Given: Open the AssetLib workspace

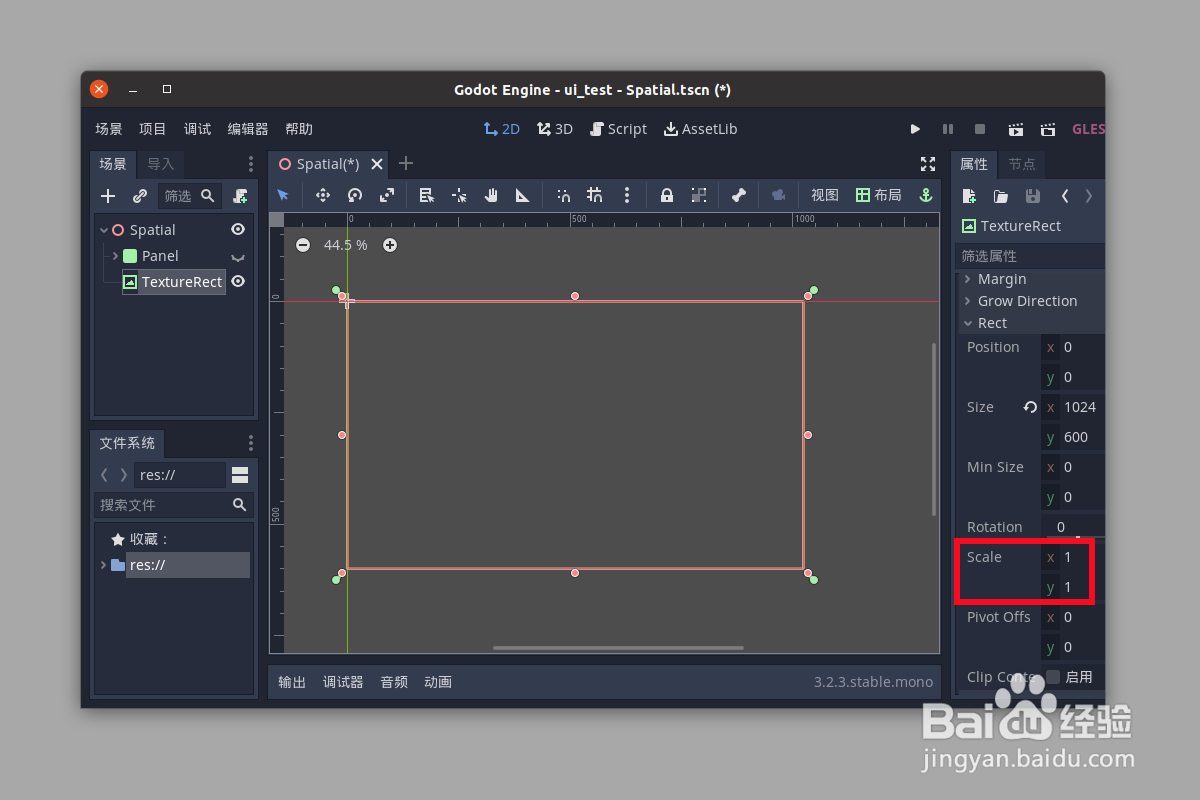Looking at the screenshot, I should tap(700, 129).
